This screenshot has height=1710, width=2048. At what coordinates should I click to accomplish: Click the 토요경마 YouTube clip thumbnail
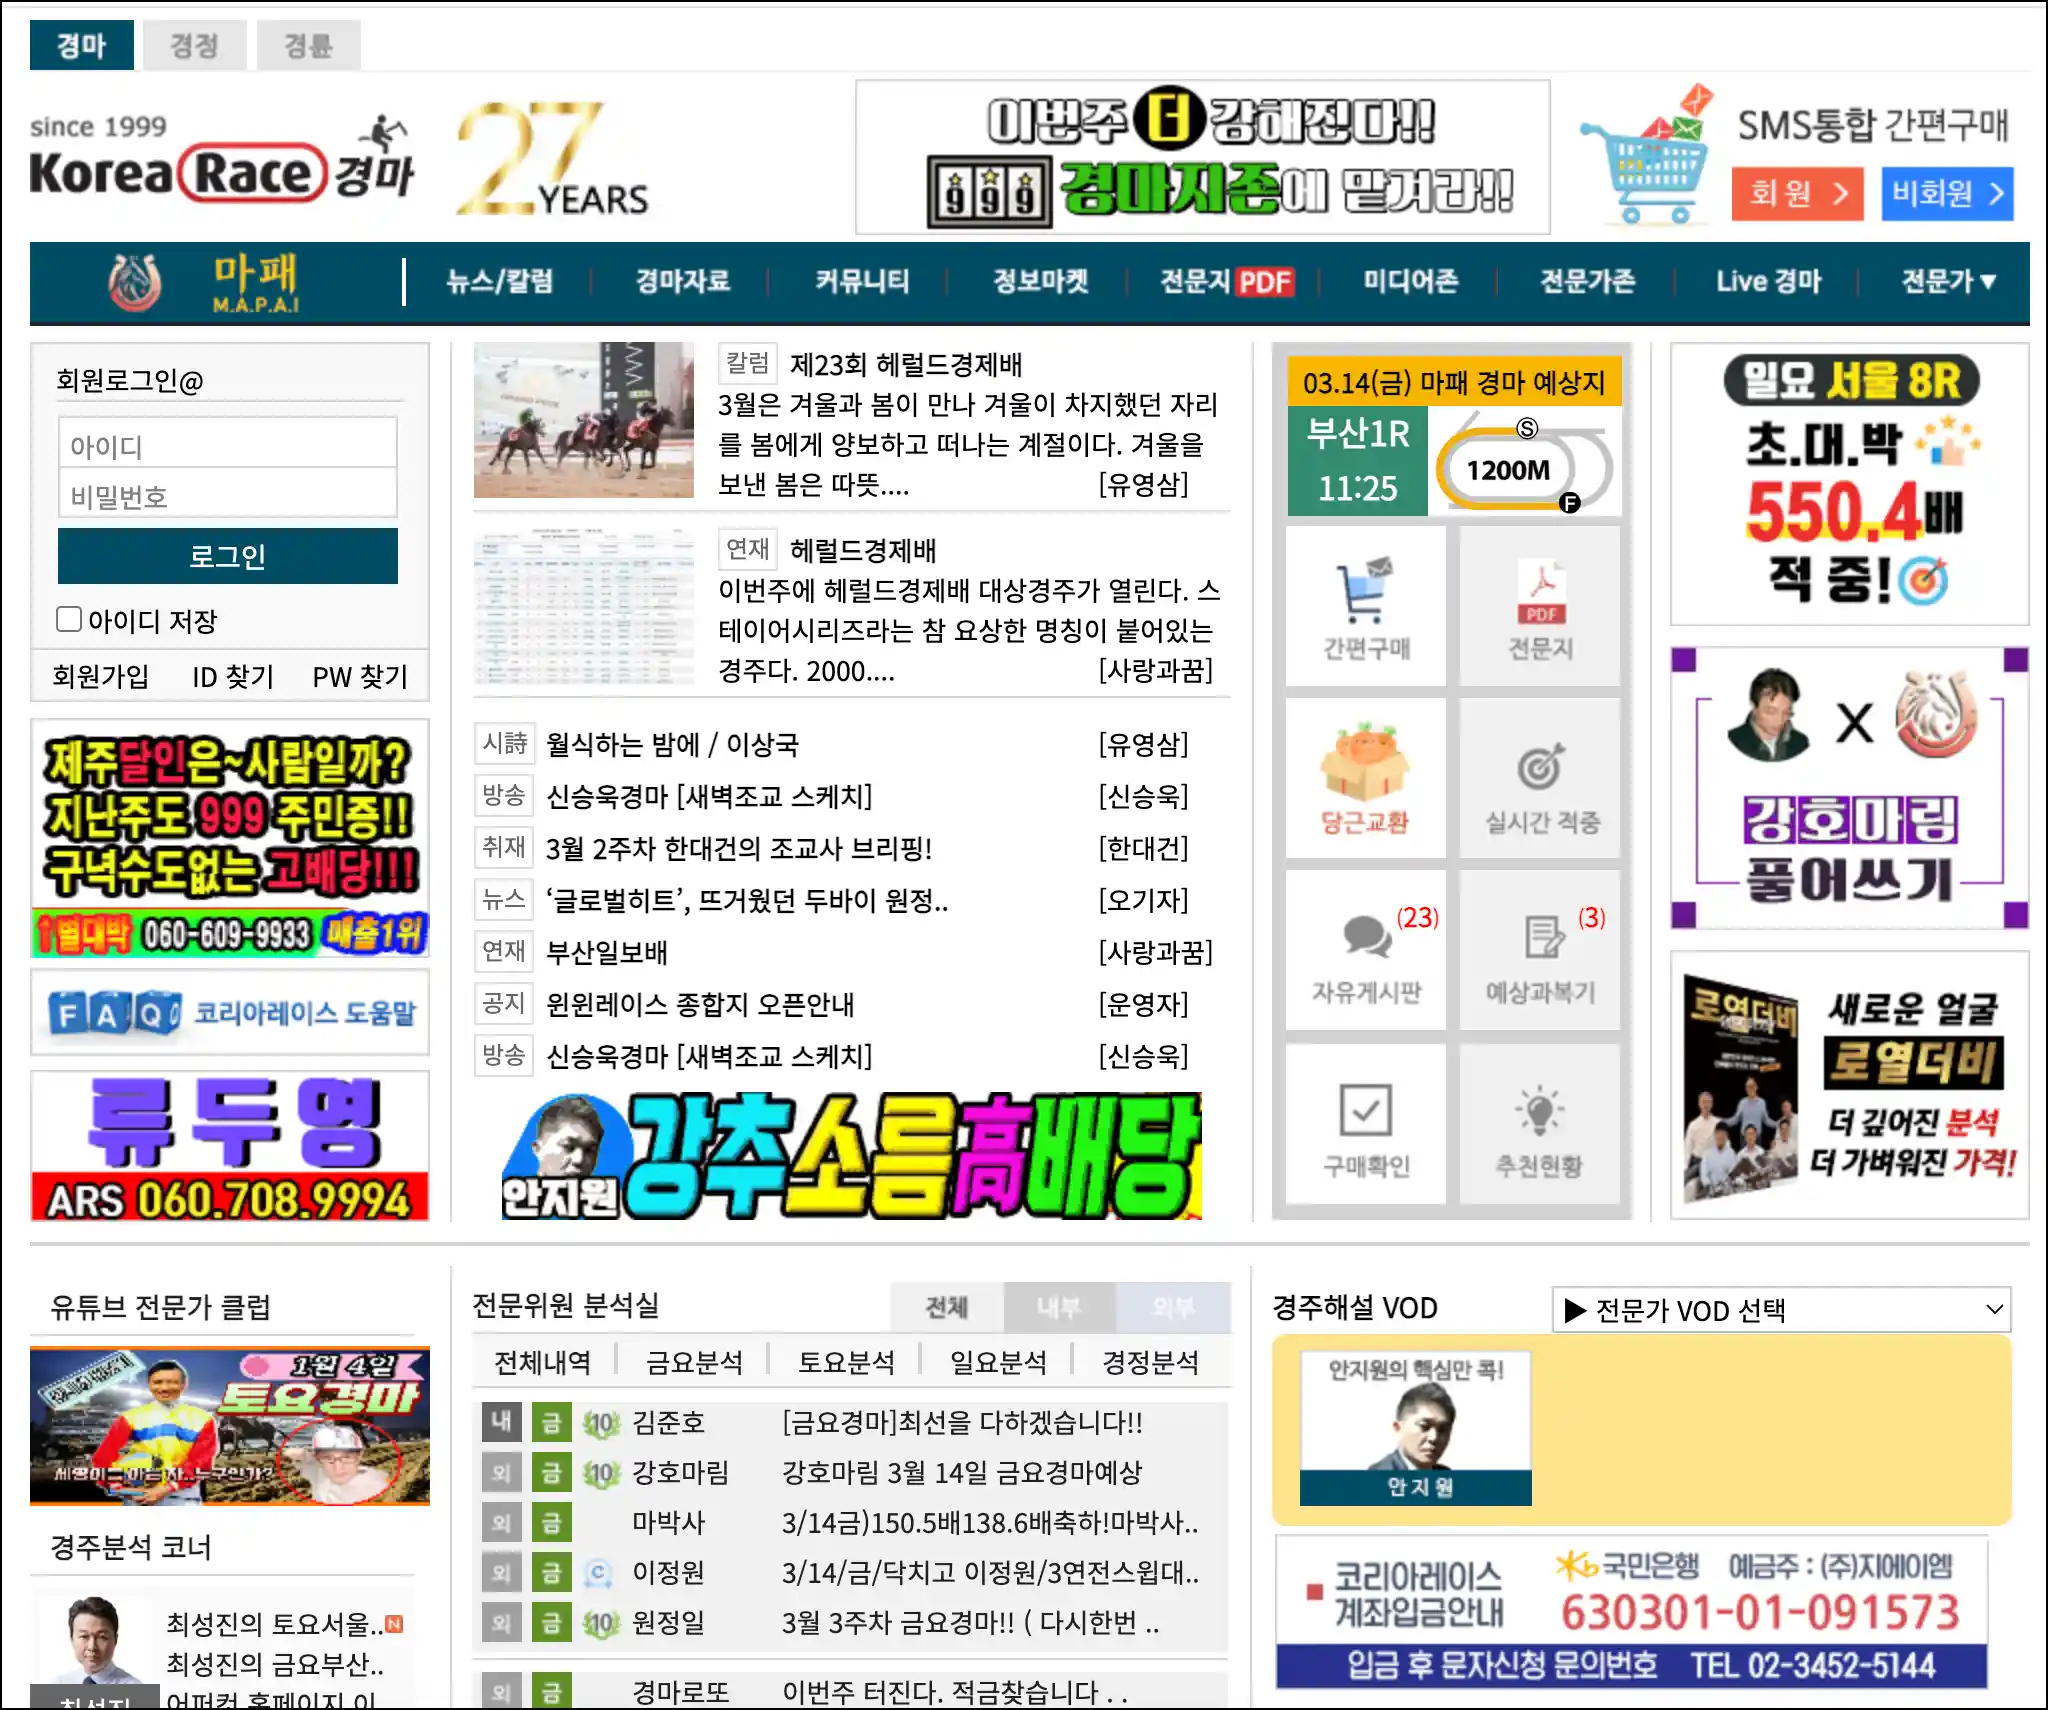click(x=230, y=1425)
